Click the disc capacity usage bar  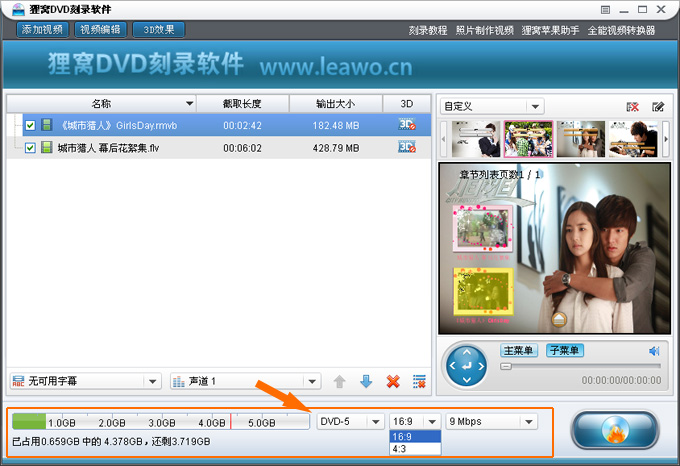pos(160,421)
